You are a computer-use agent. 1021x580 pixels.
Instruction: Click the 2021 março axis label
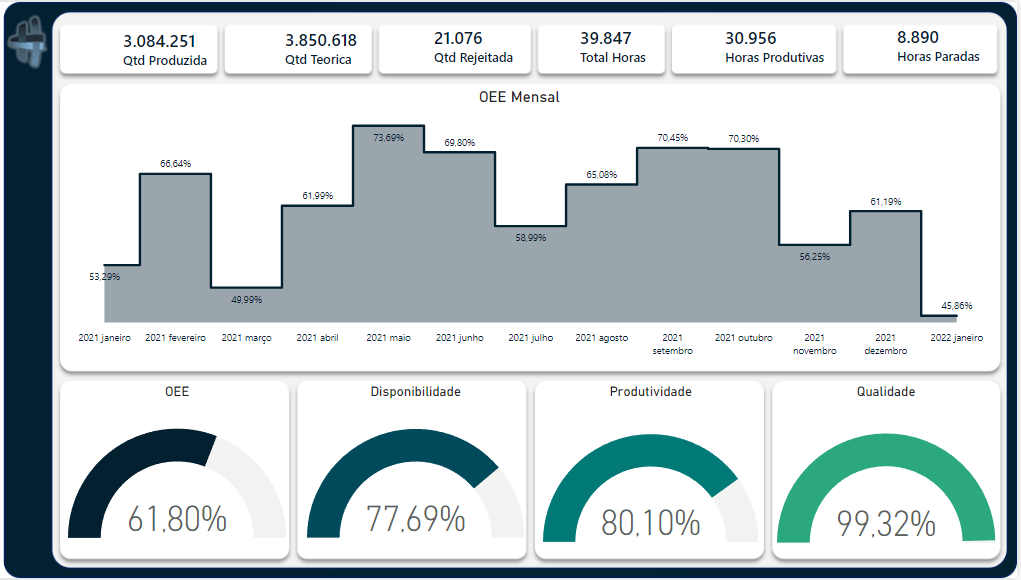pos(247,338)
